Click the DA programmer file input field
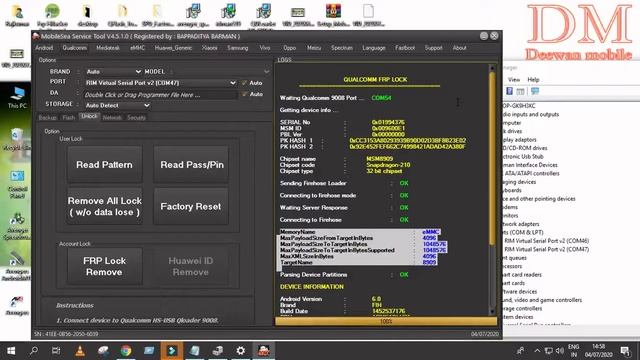 point(160,95)
